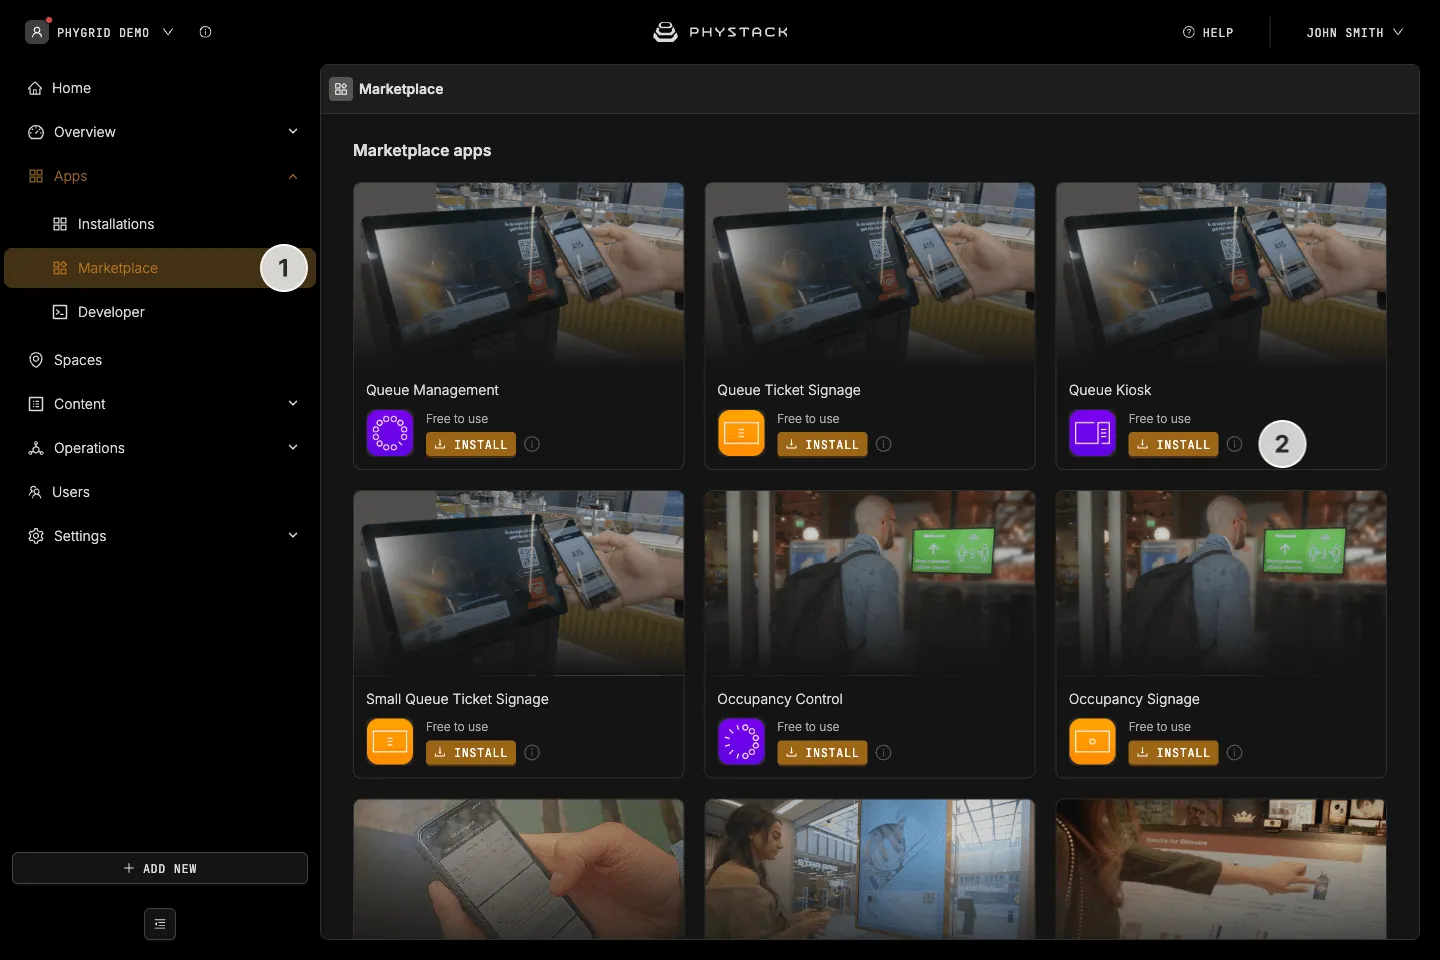Install the Queue Kiosk app

click(1173, 444)
